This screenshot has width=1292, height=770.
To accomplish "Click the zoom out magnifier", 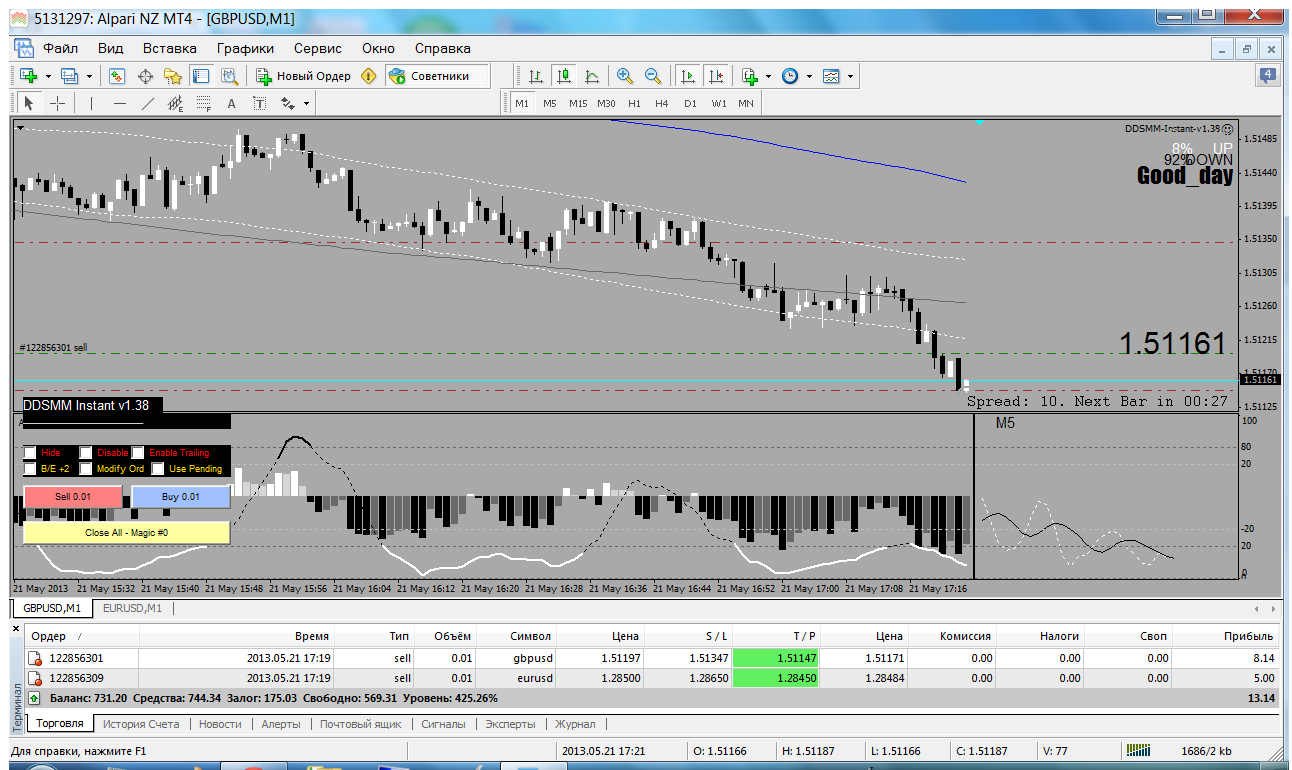I will (x=653, y=76).
